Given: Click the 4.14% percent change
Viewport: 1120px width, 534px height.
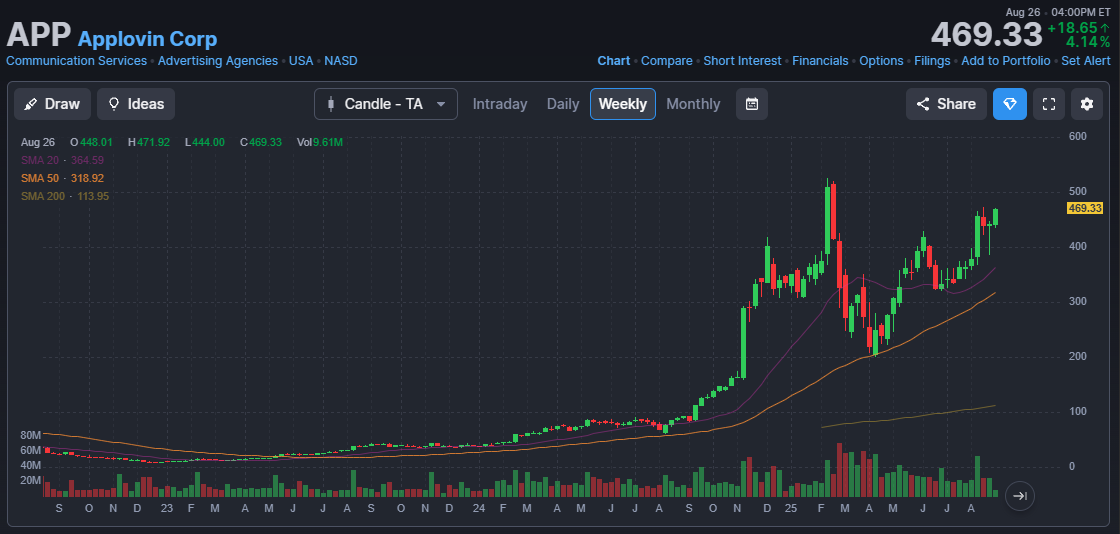Looking at the screenshot, I should (1088, 42).
